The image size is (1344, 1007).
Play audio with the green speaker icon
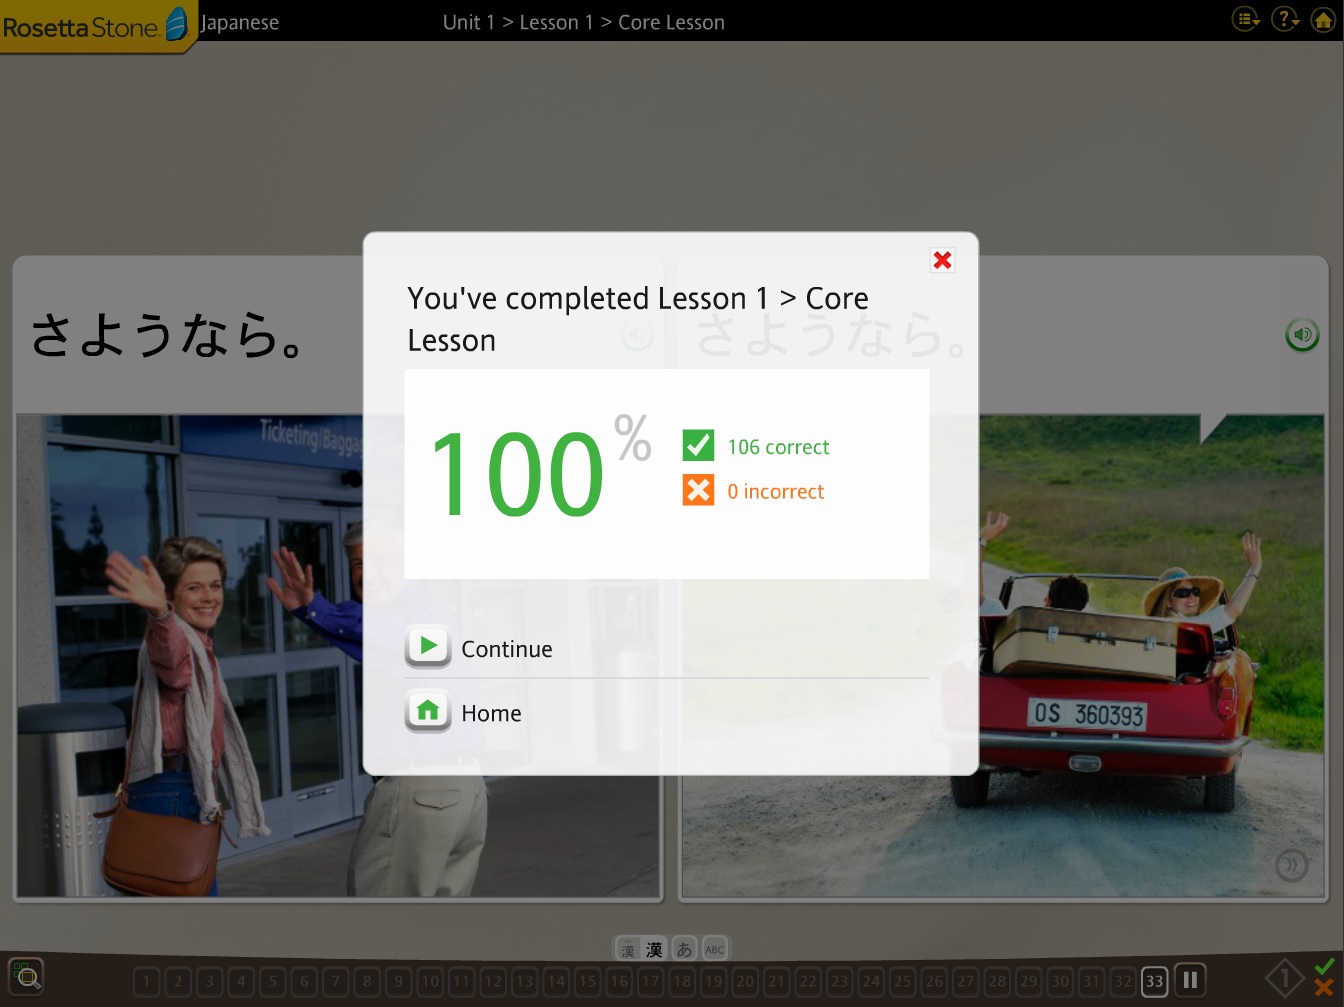(1302, 335)
